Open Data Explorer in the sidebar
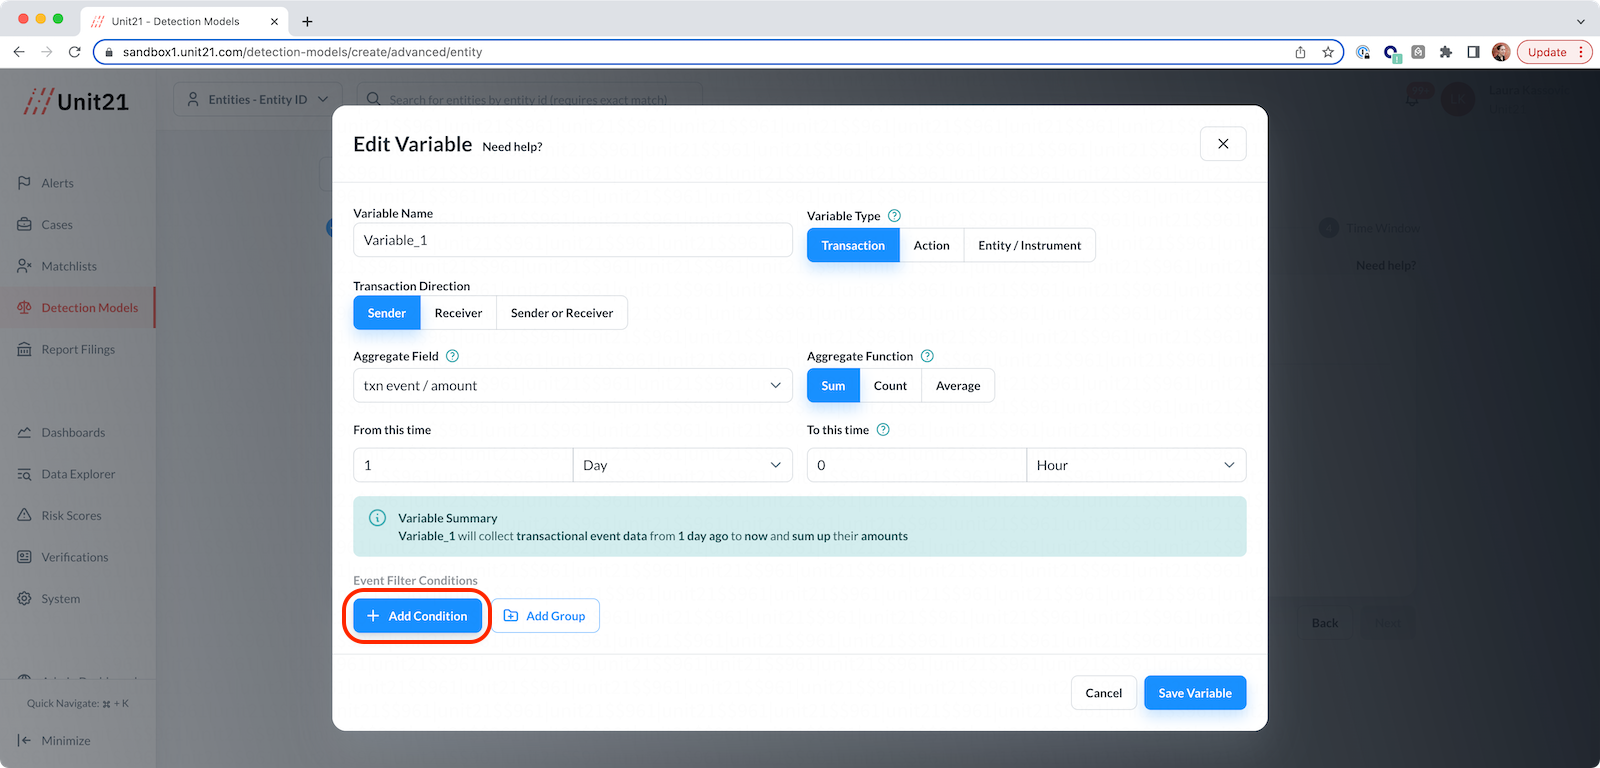Image resolution: width=1600 pixels, height=768 pixels. 78,474
